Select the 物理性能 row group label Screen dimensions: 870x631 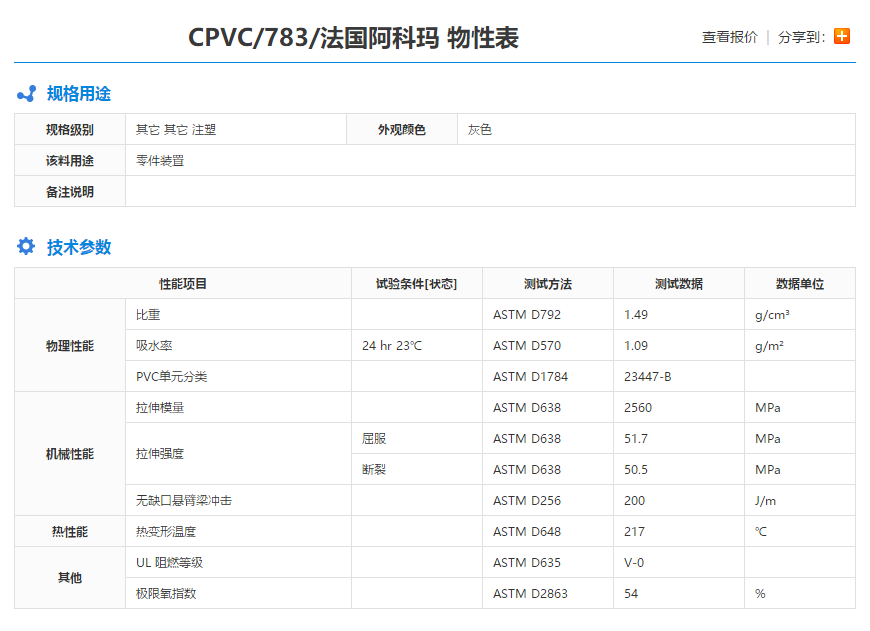click(x=69, y=344)
